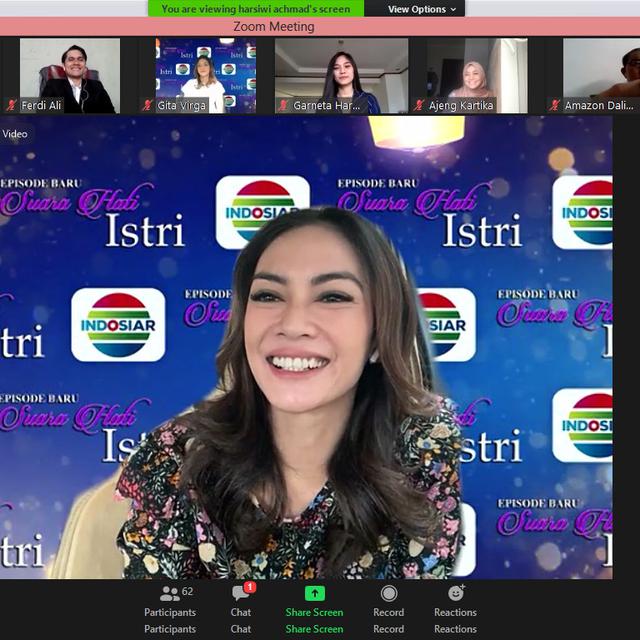Start recording with the Record icon

389,593
